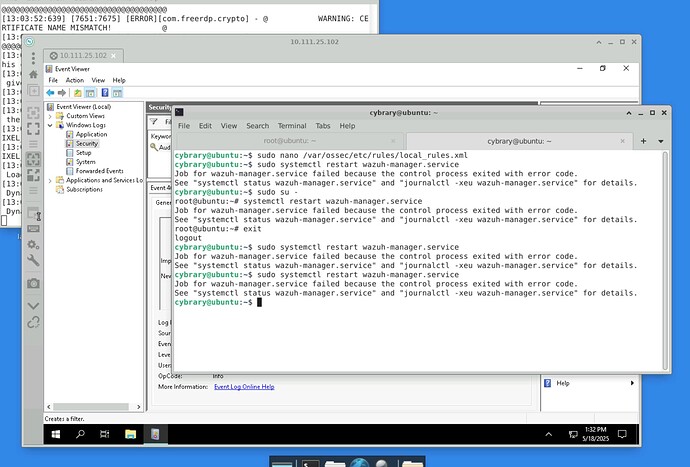Click tree pane horizontal scrollbar right arrow

[138, 407]
